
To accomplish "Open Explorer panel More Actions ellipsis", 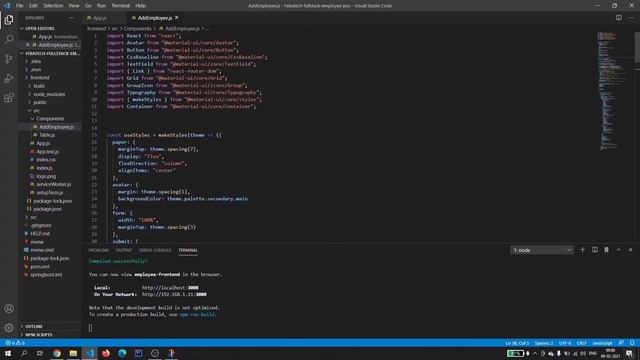I will pyautogui.click(x=71, y=18).
